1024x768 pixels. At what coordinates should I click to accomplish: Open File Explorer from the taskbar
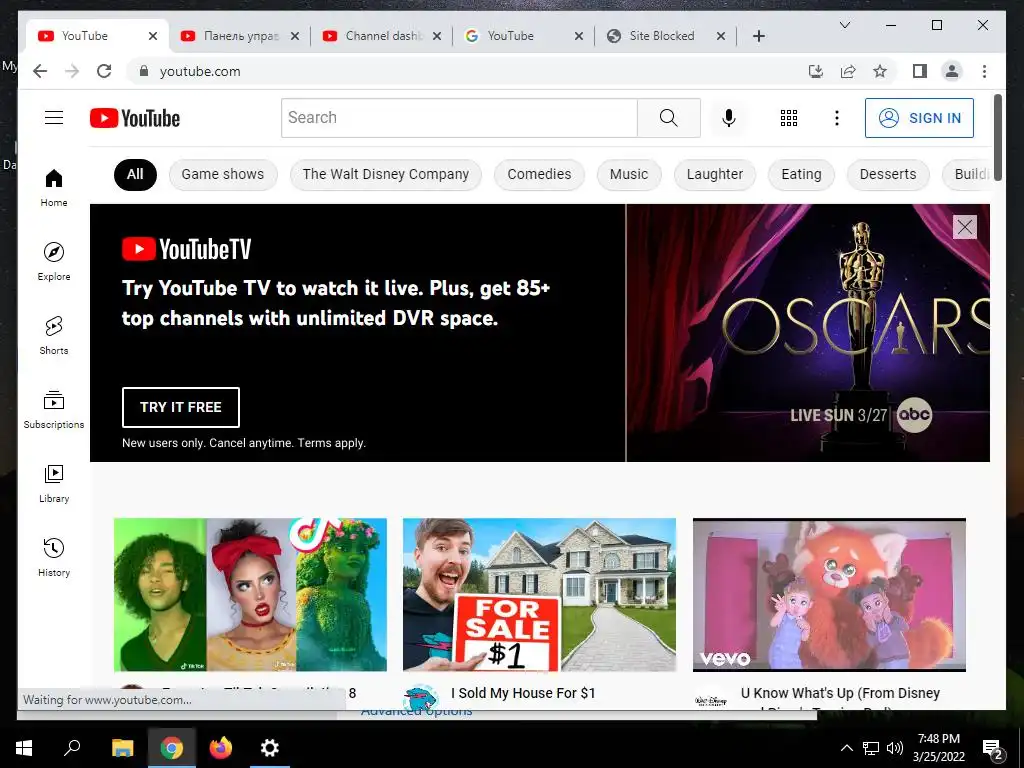click(122, 748)
